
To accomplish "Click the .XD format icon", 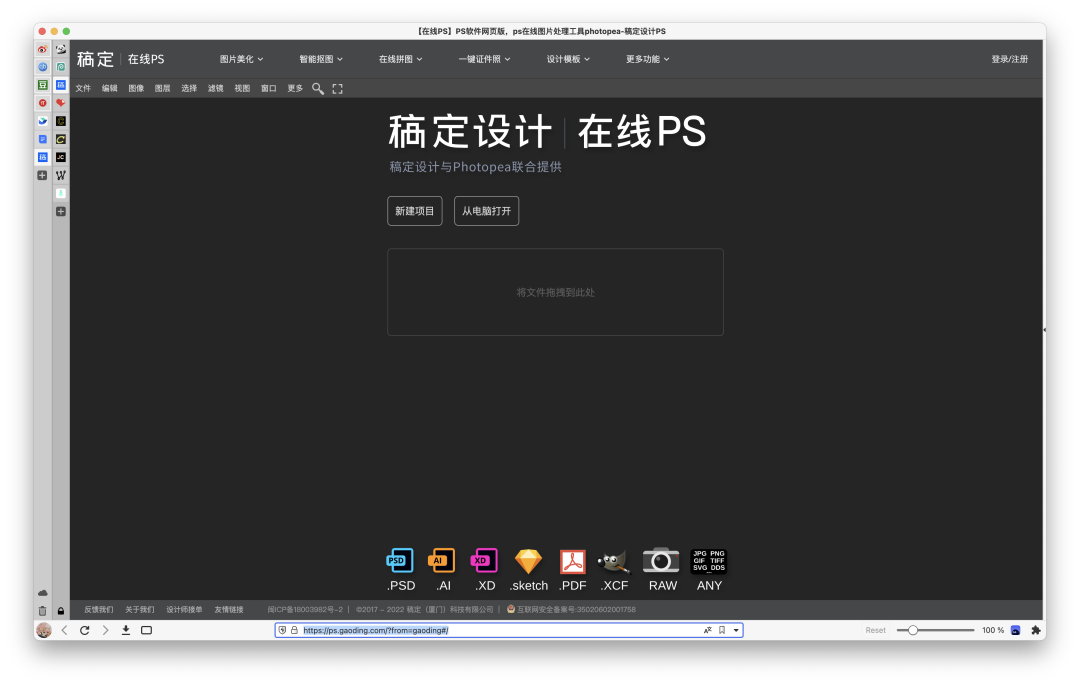I will pyautogui.click(x=484, y=561).
